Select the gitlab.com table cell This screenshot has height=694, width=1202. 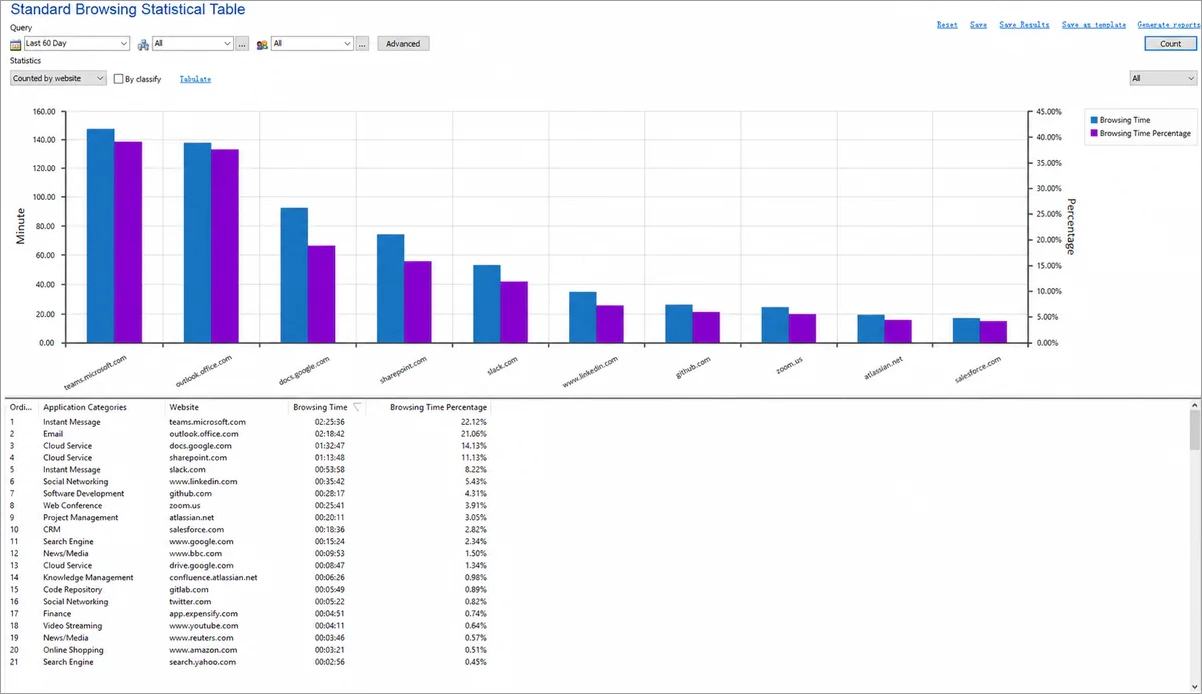tap(189, 590)
